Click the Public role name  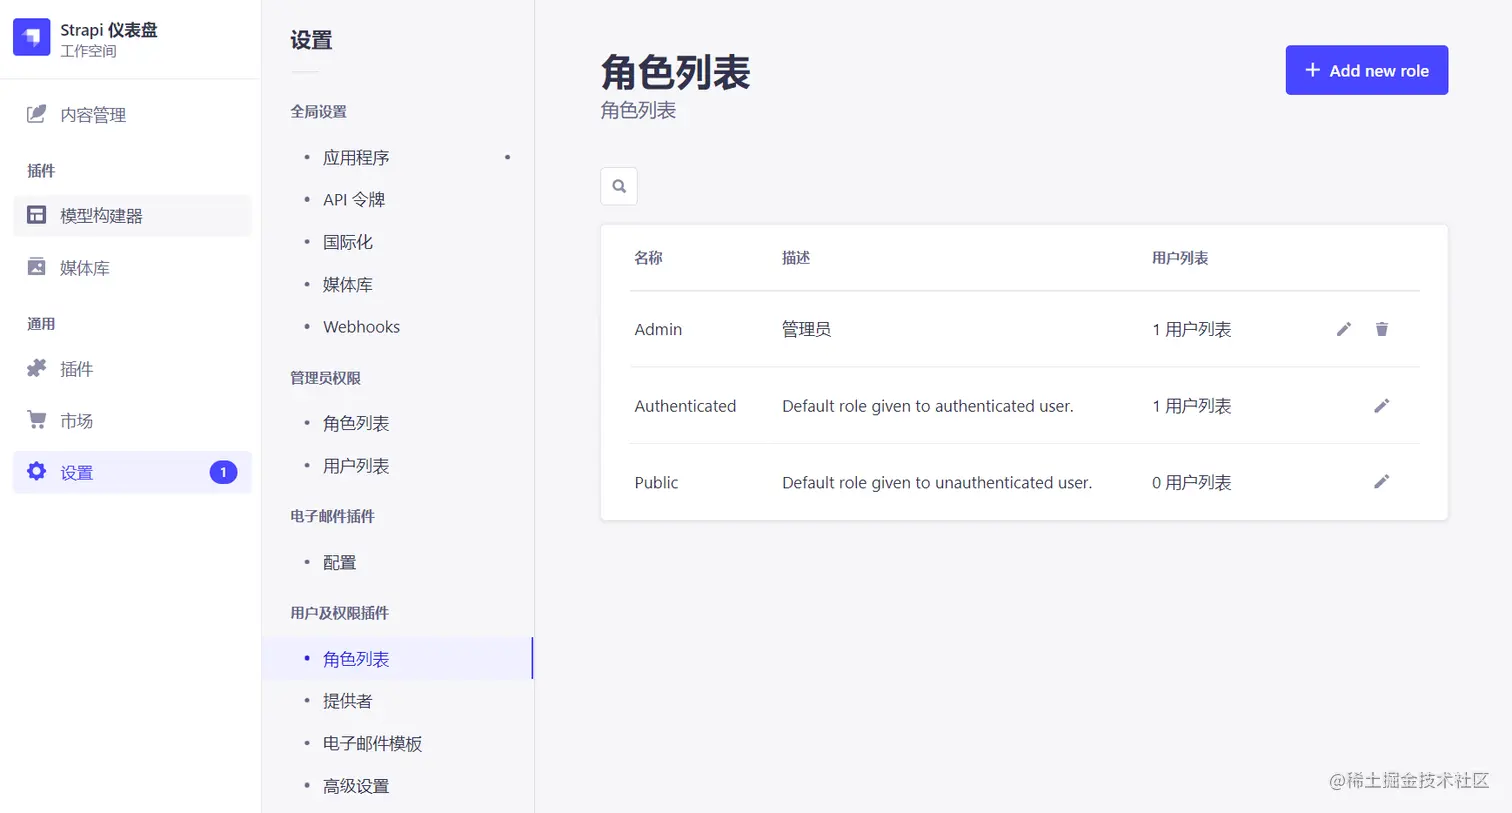(656, 482)
